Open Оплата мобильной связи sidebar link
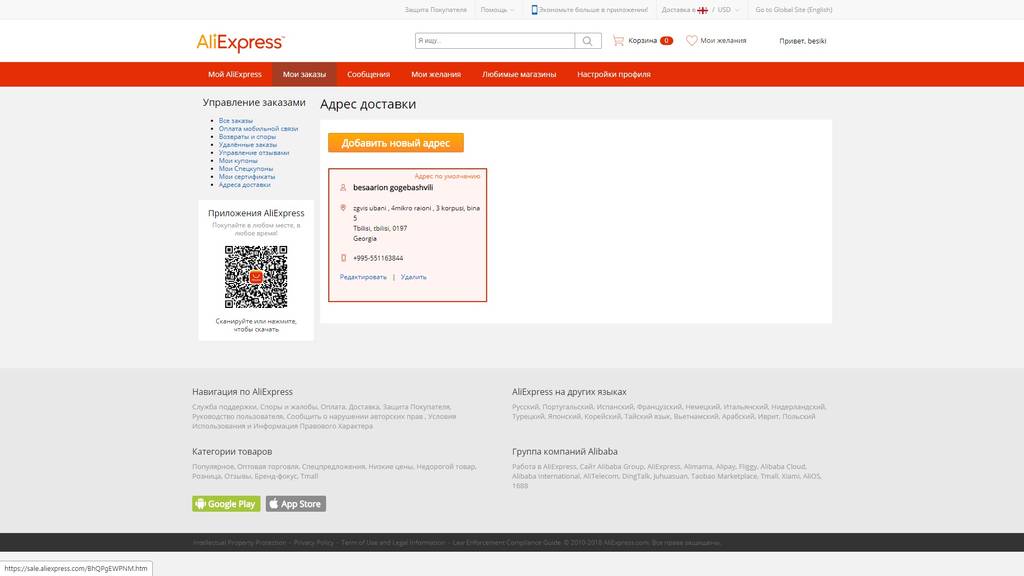 pyautogui.click(x=258, y=129)
